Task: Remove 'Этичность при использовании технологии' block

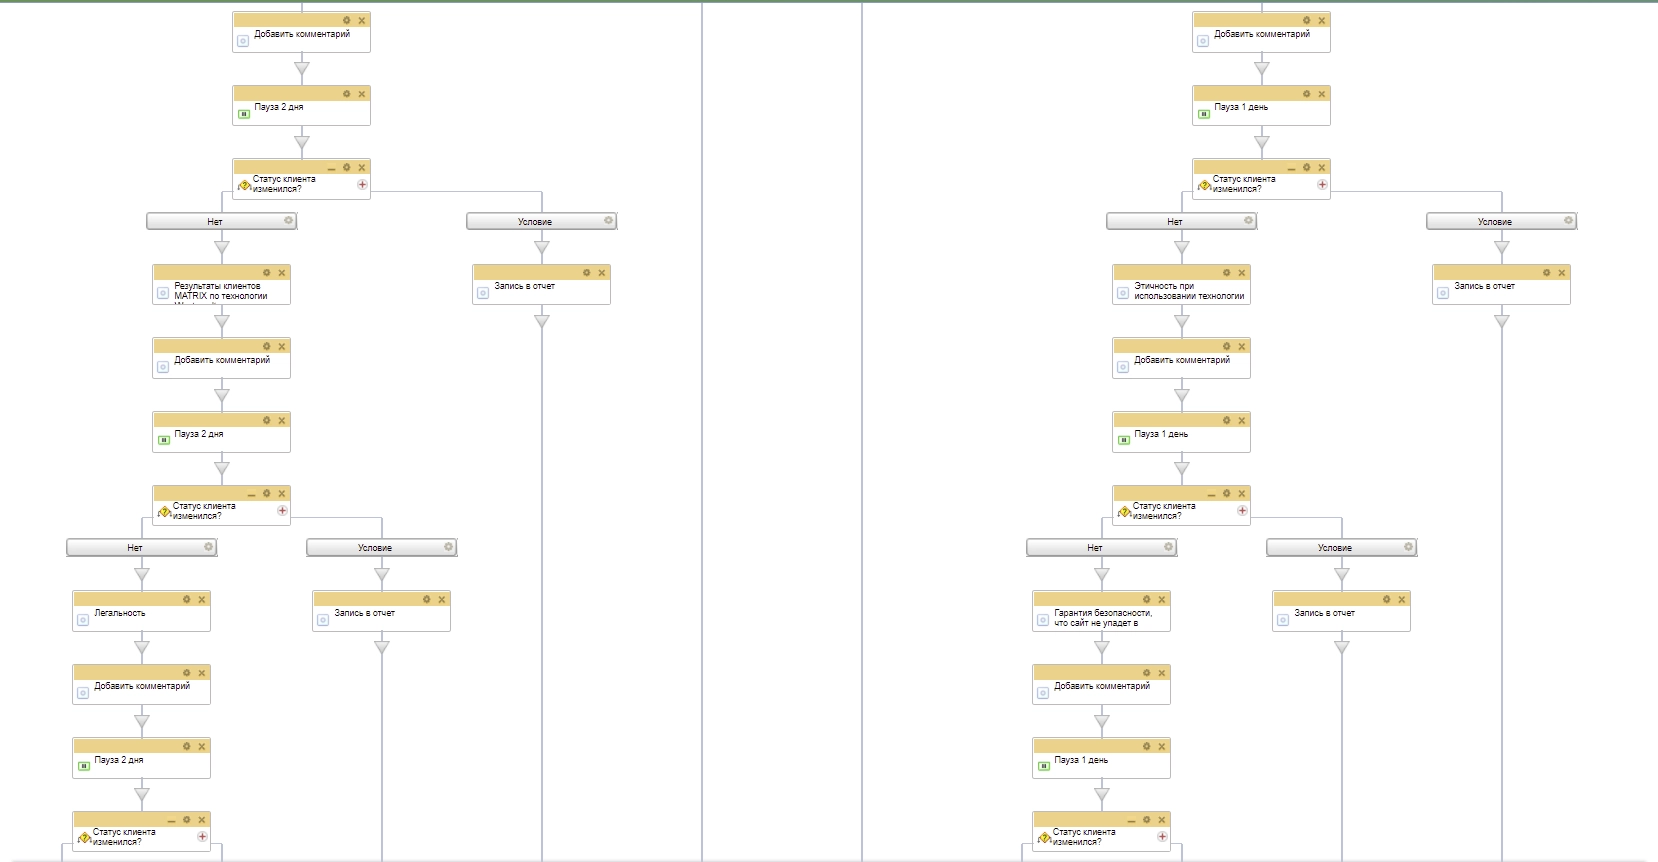Action: [x=1242, y=272]
